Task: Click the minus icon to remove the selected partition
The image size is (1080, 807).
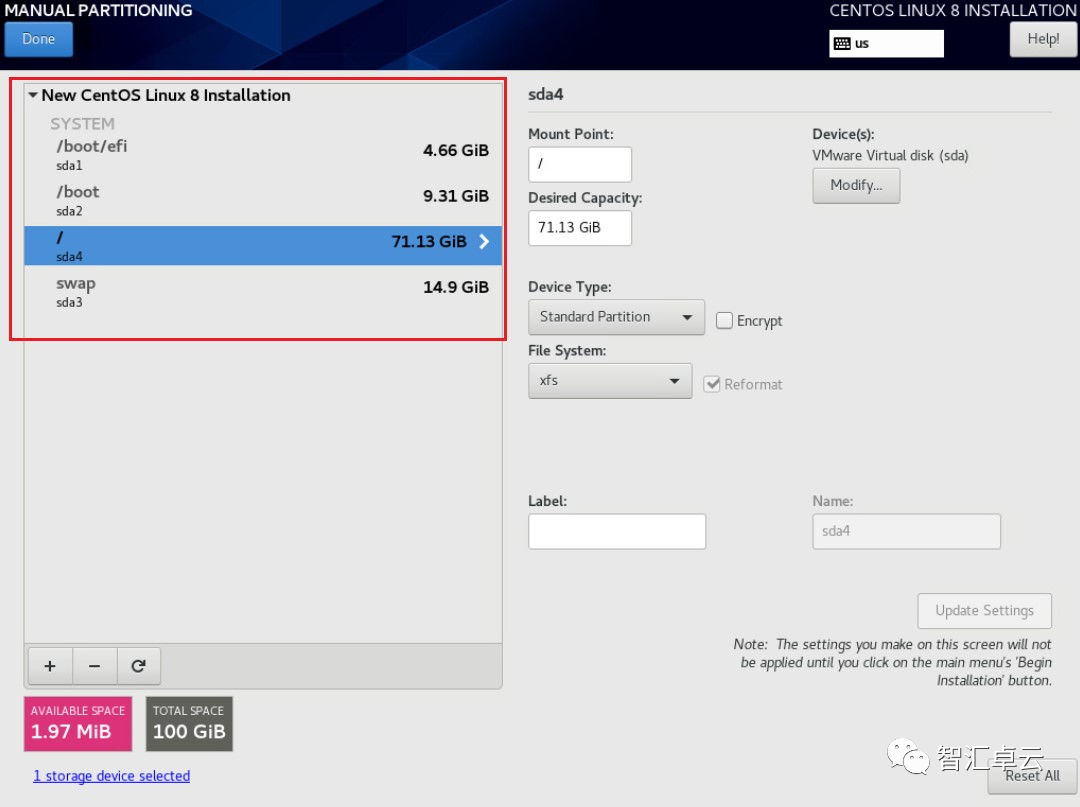Action: [94, 666]
